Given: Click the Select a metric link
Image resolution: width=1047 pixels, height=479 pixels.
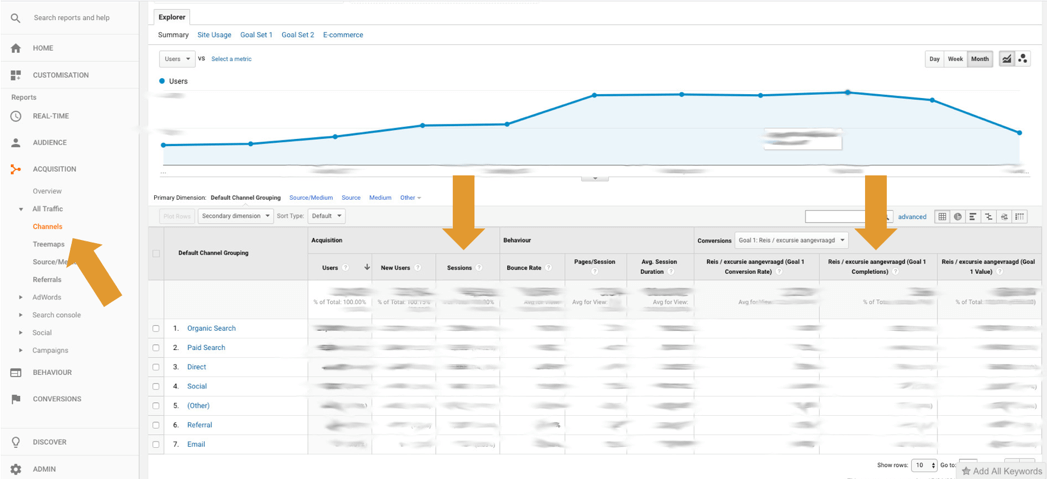Looking at the screenshot, I should click(x=232, y=59).
